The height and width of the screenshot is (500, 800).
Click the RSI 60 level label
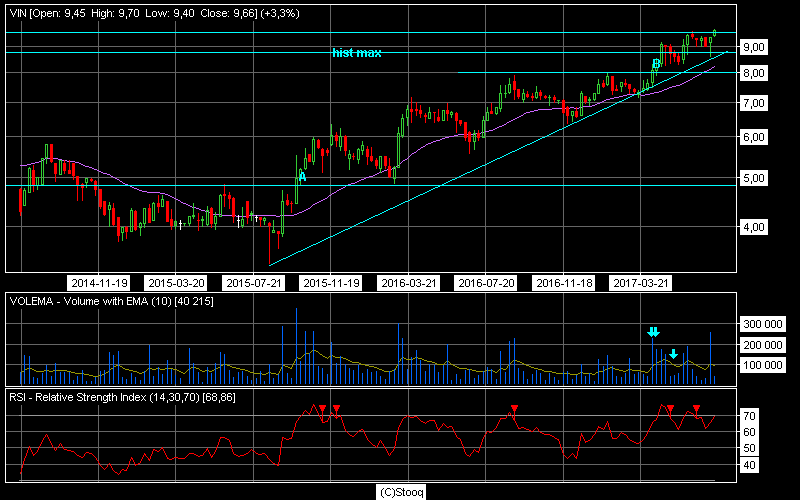click(749, 433)
